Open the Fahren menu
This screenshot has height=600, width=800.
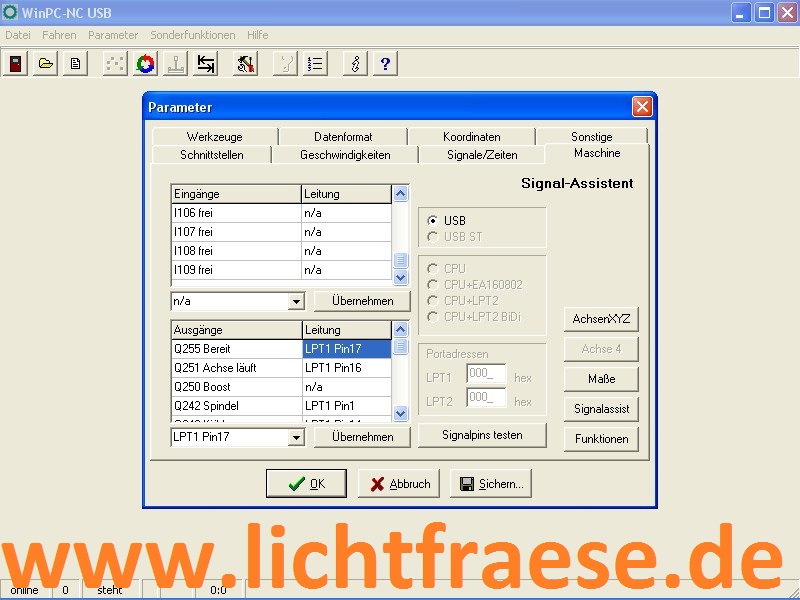coord(59,35)
